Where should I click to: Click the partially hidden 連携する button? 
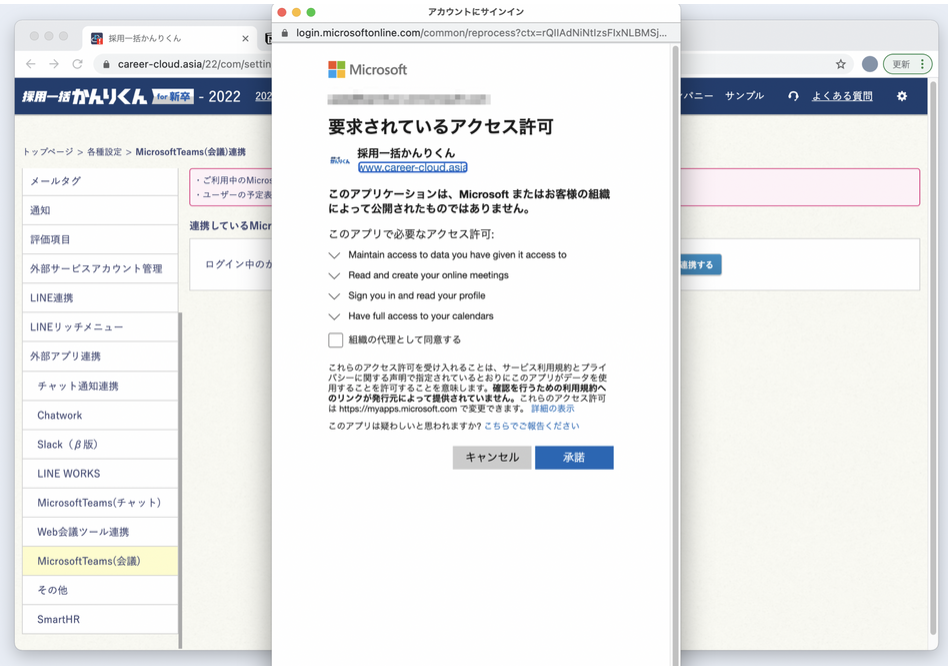point(700,265)
